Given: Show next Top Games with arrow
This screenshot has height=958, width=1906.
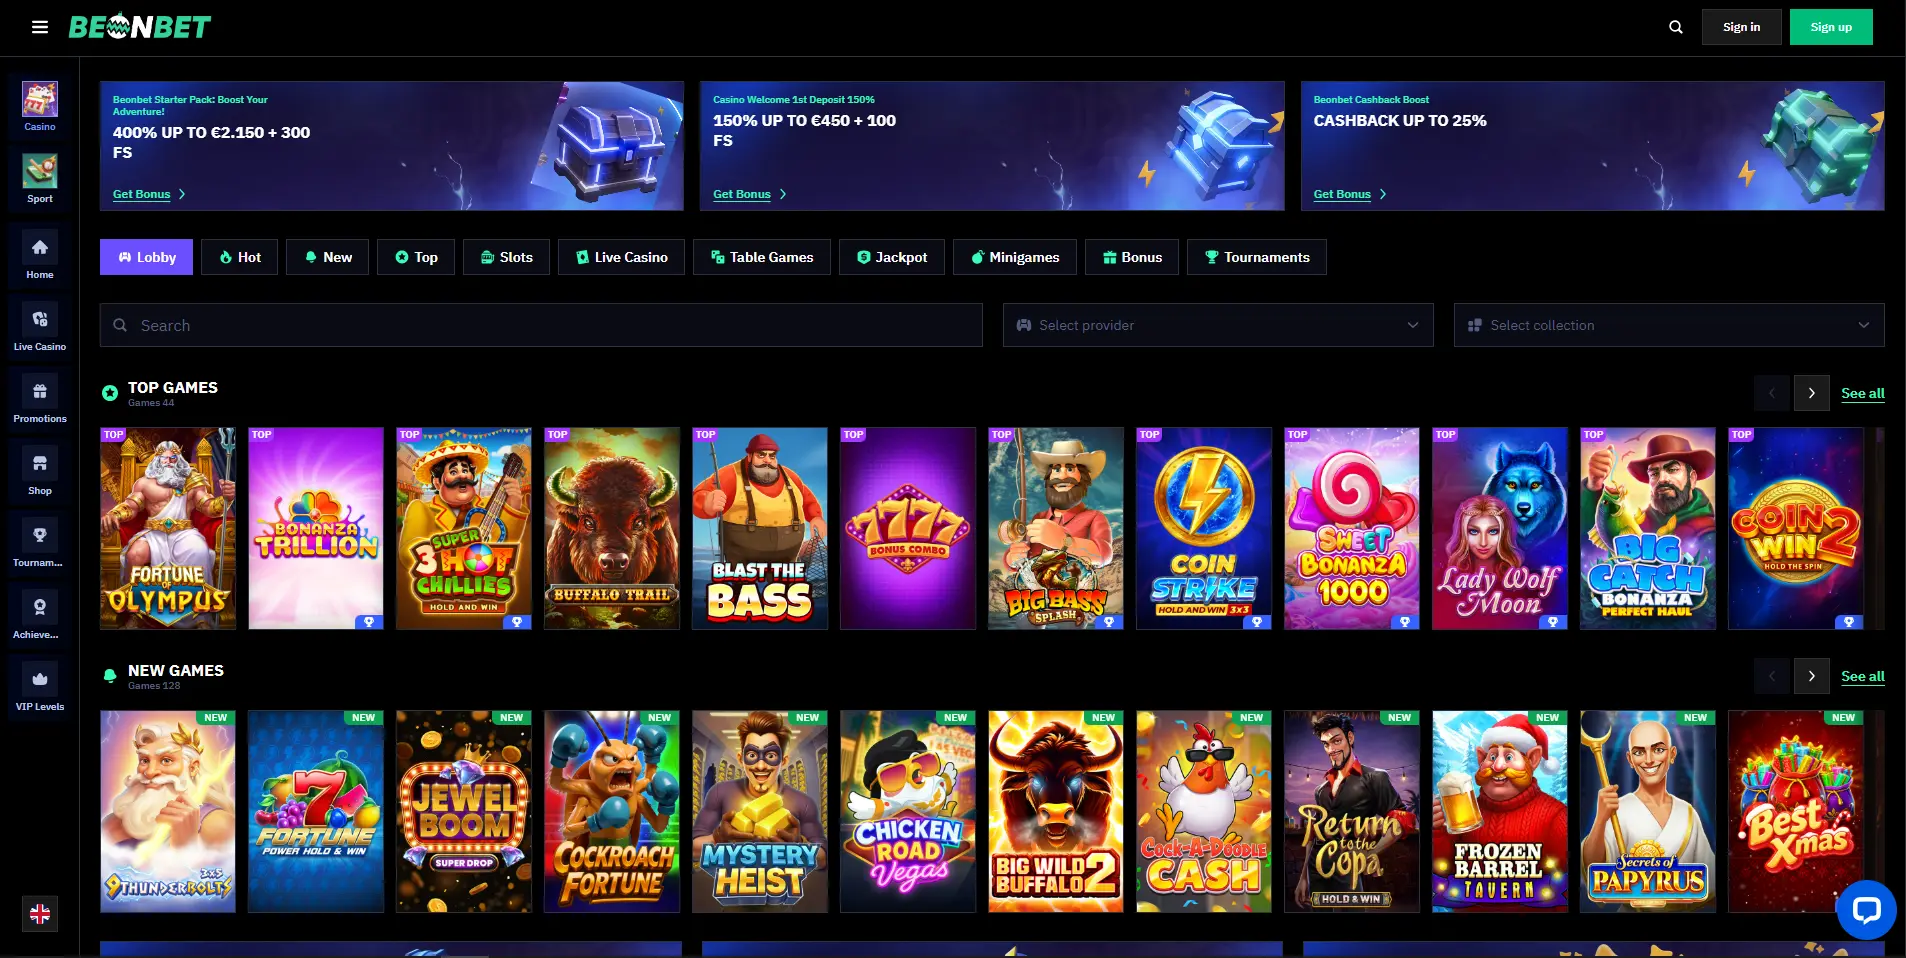Looking at the screenshot, I should click(x=1811, y=393).
